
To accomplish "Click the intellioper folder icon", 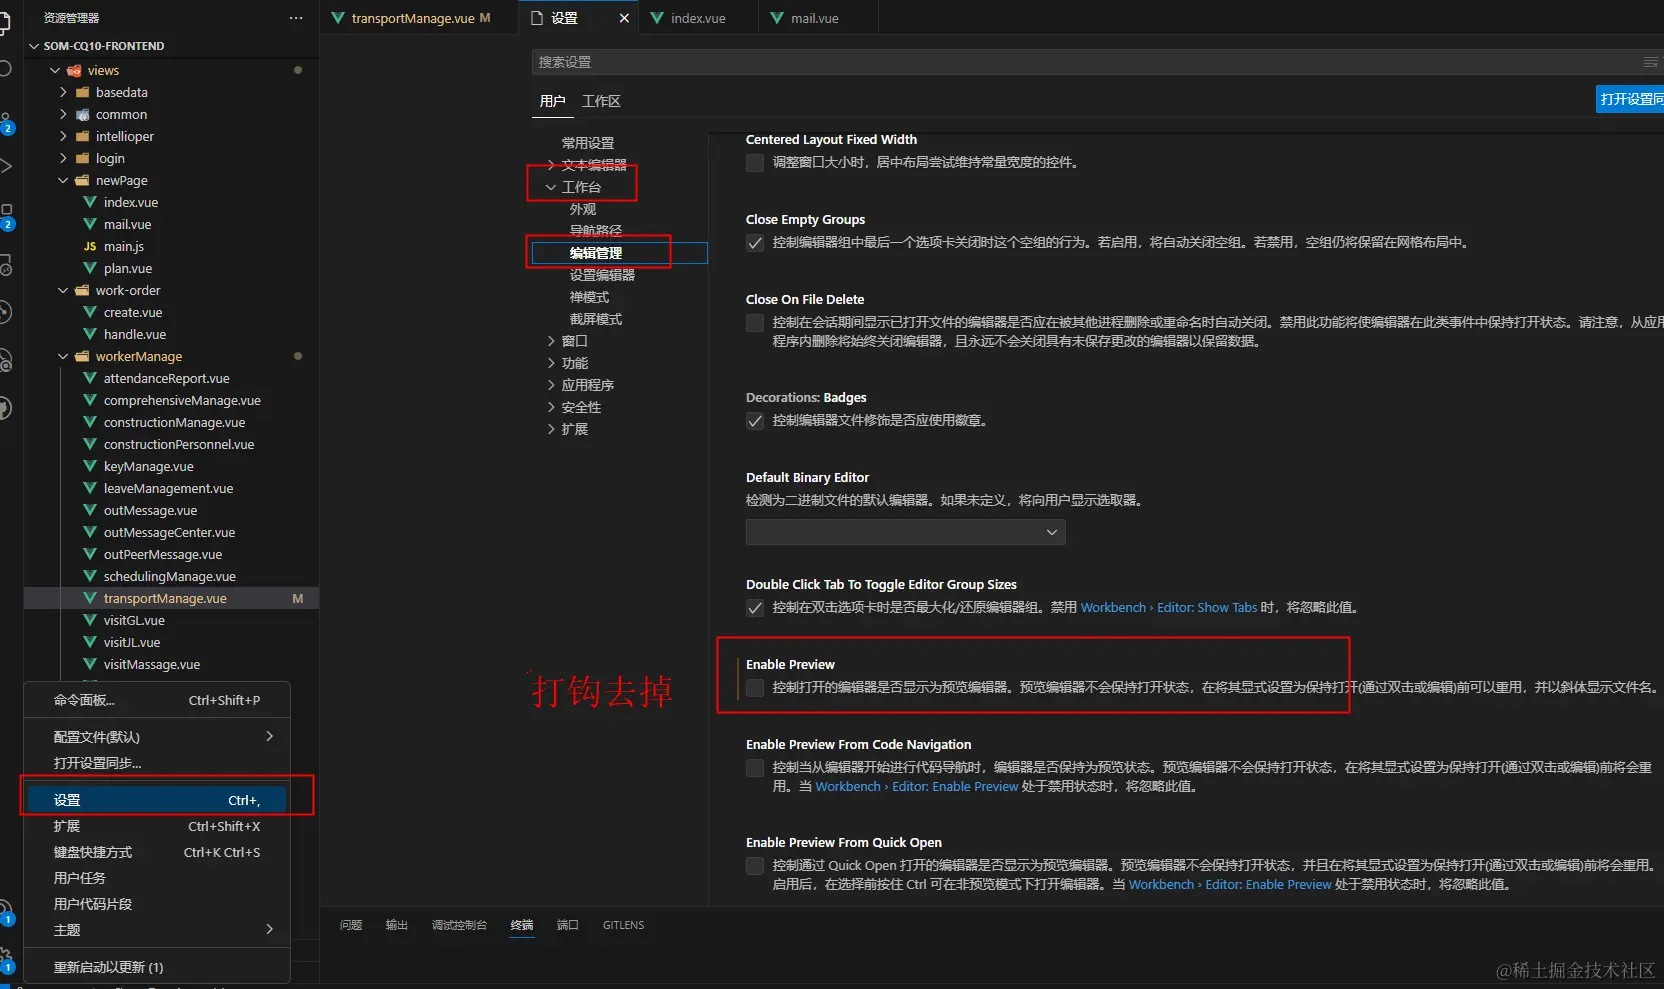I will point(83,136).
